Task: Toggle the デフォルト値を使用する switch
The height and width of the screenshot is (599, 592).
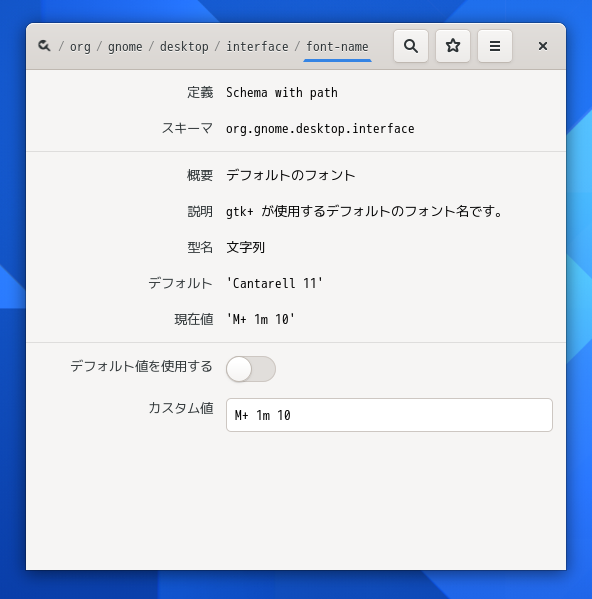Action: coord(251,369)
